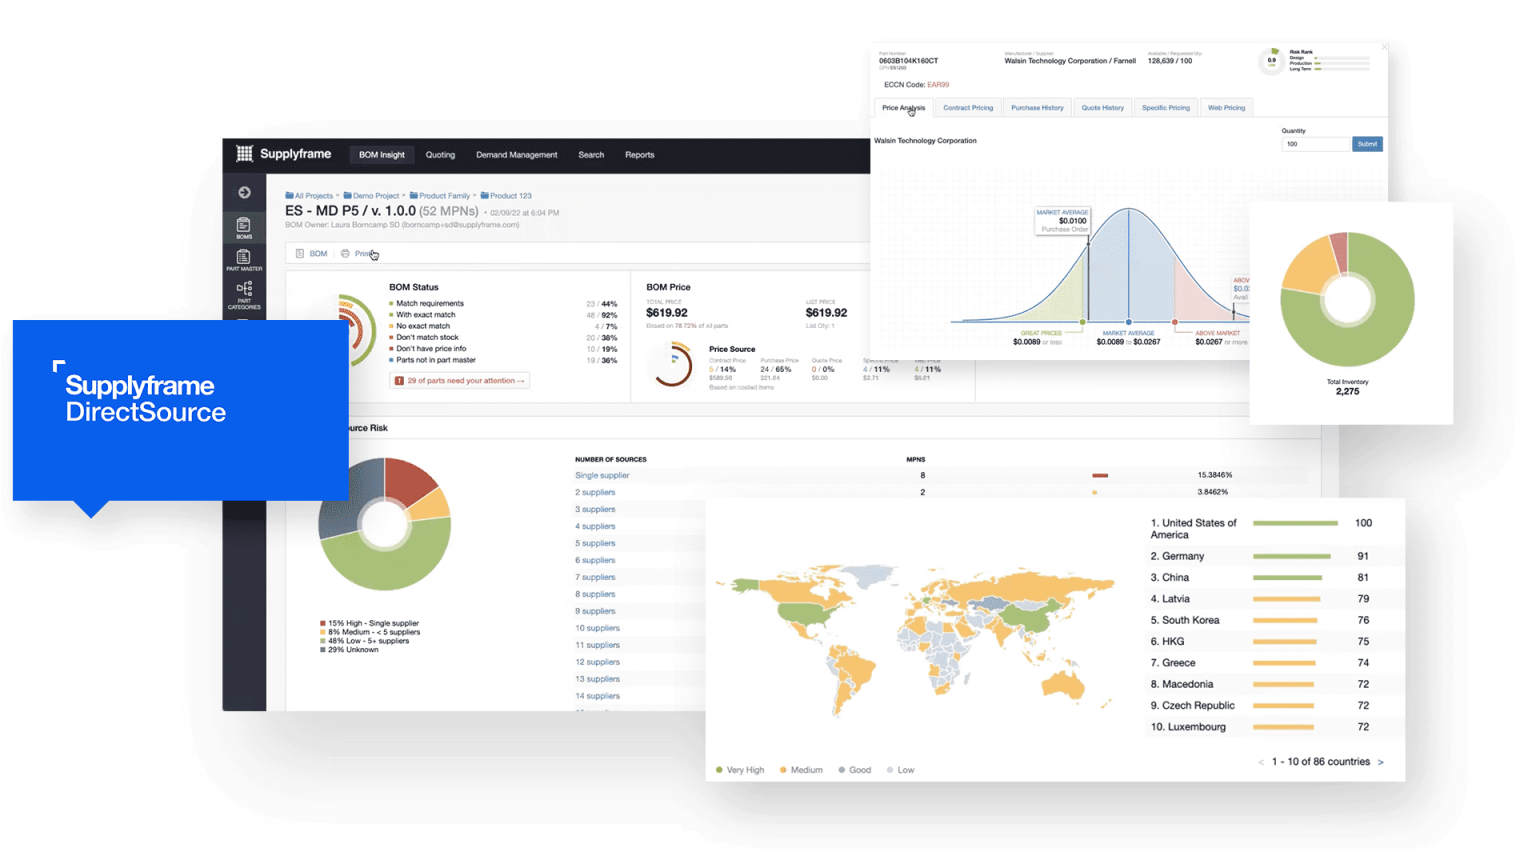Click the BOM document icon in toolbar
This screenshot has height=864, width=1536.
(300, 254)
